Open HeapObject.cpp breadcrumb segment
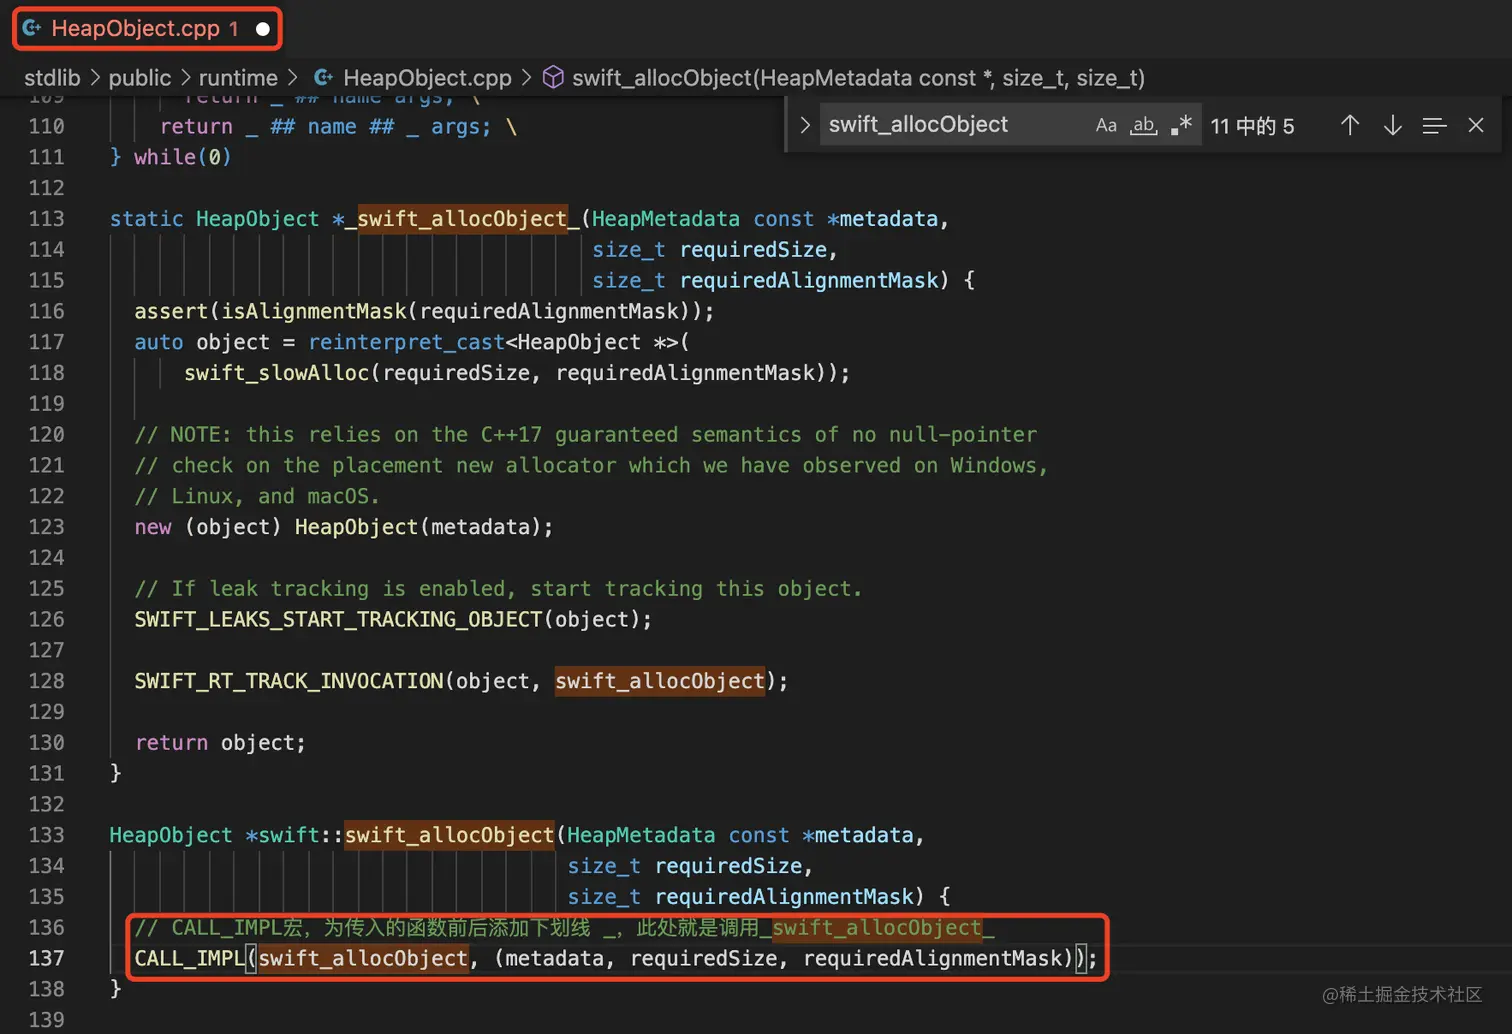Screen dimensions: 1512x1034 [x=427, y=78]
